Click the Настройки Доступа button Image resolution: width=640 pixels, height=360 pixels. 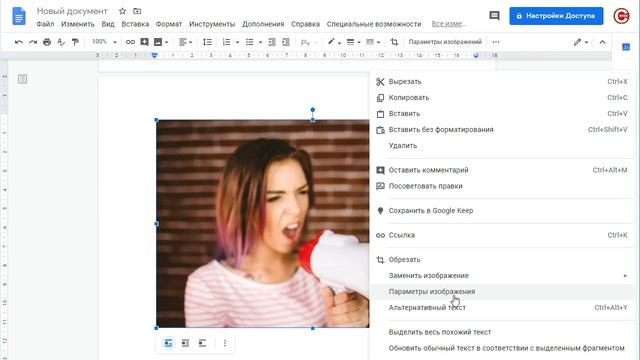click(556, 16)
